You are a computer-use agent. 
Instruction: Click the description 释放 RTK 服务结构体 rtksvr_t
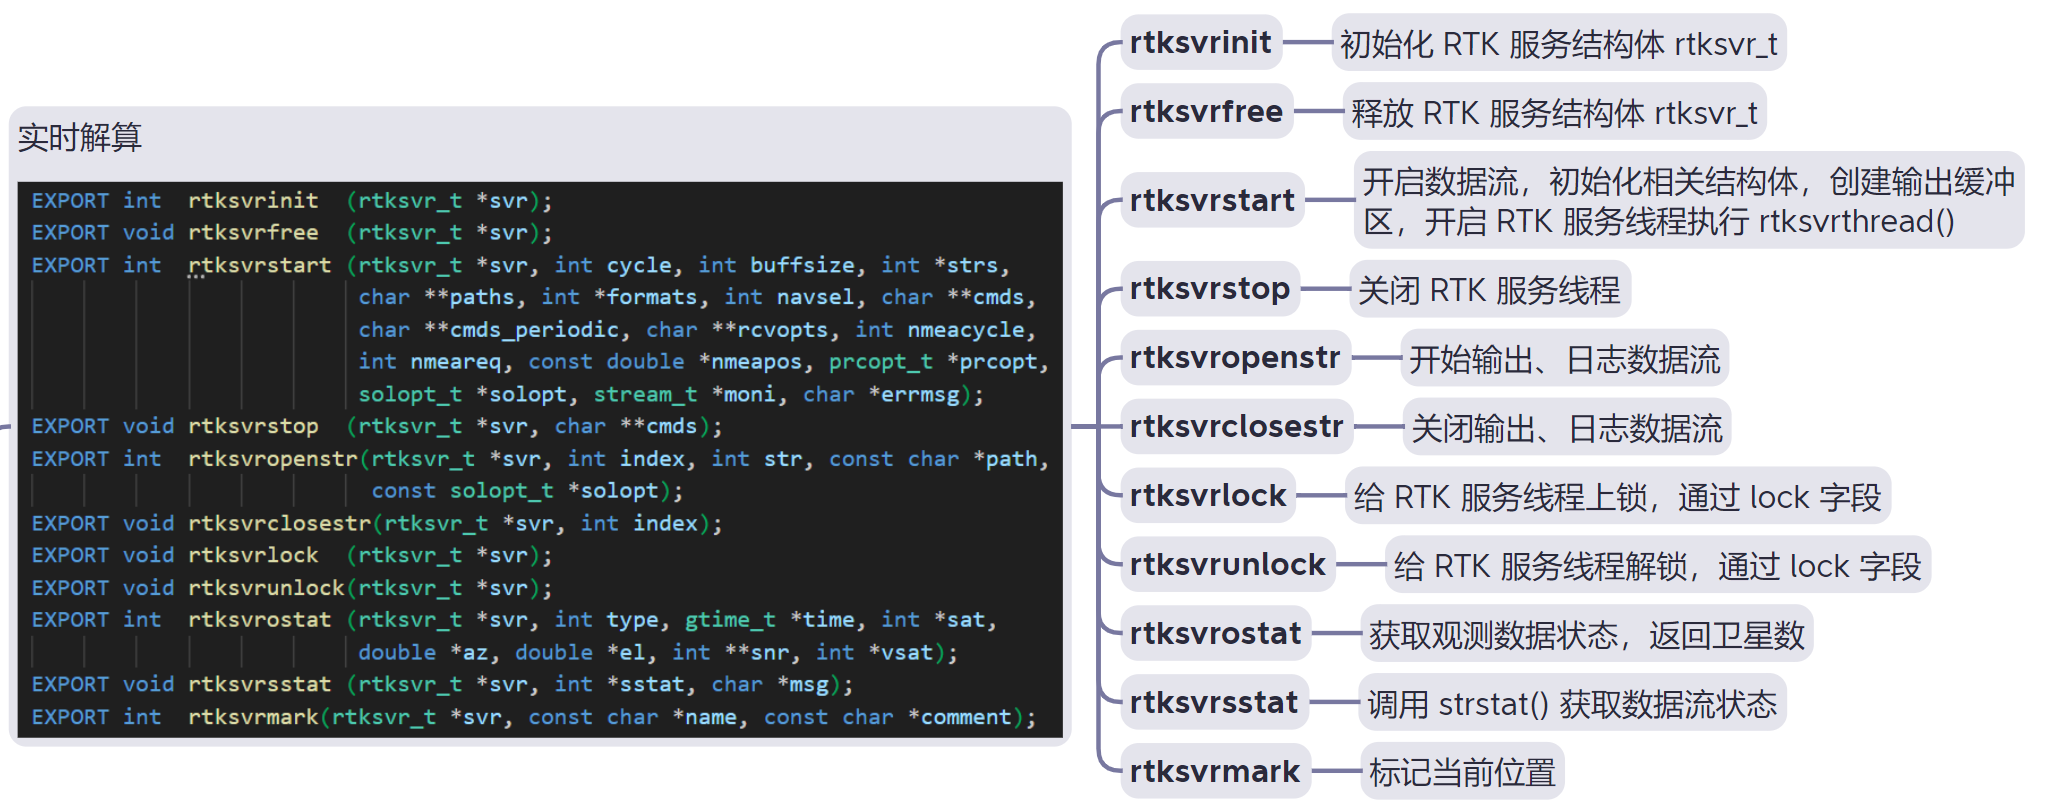point(1554,112)
